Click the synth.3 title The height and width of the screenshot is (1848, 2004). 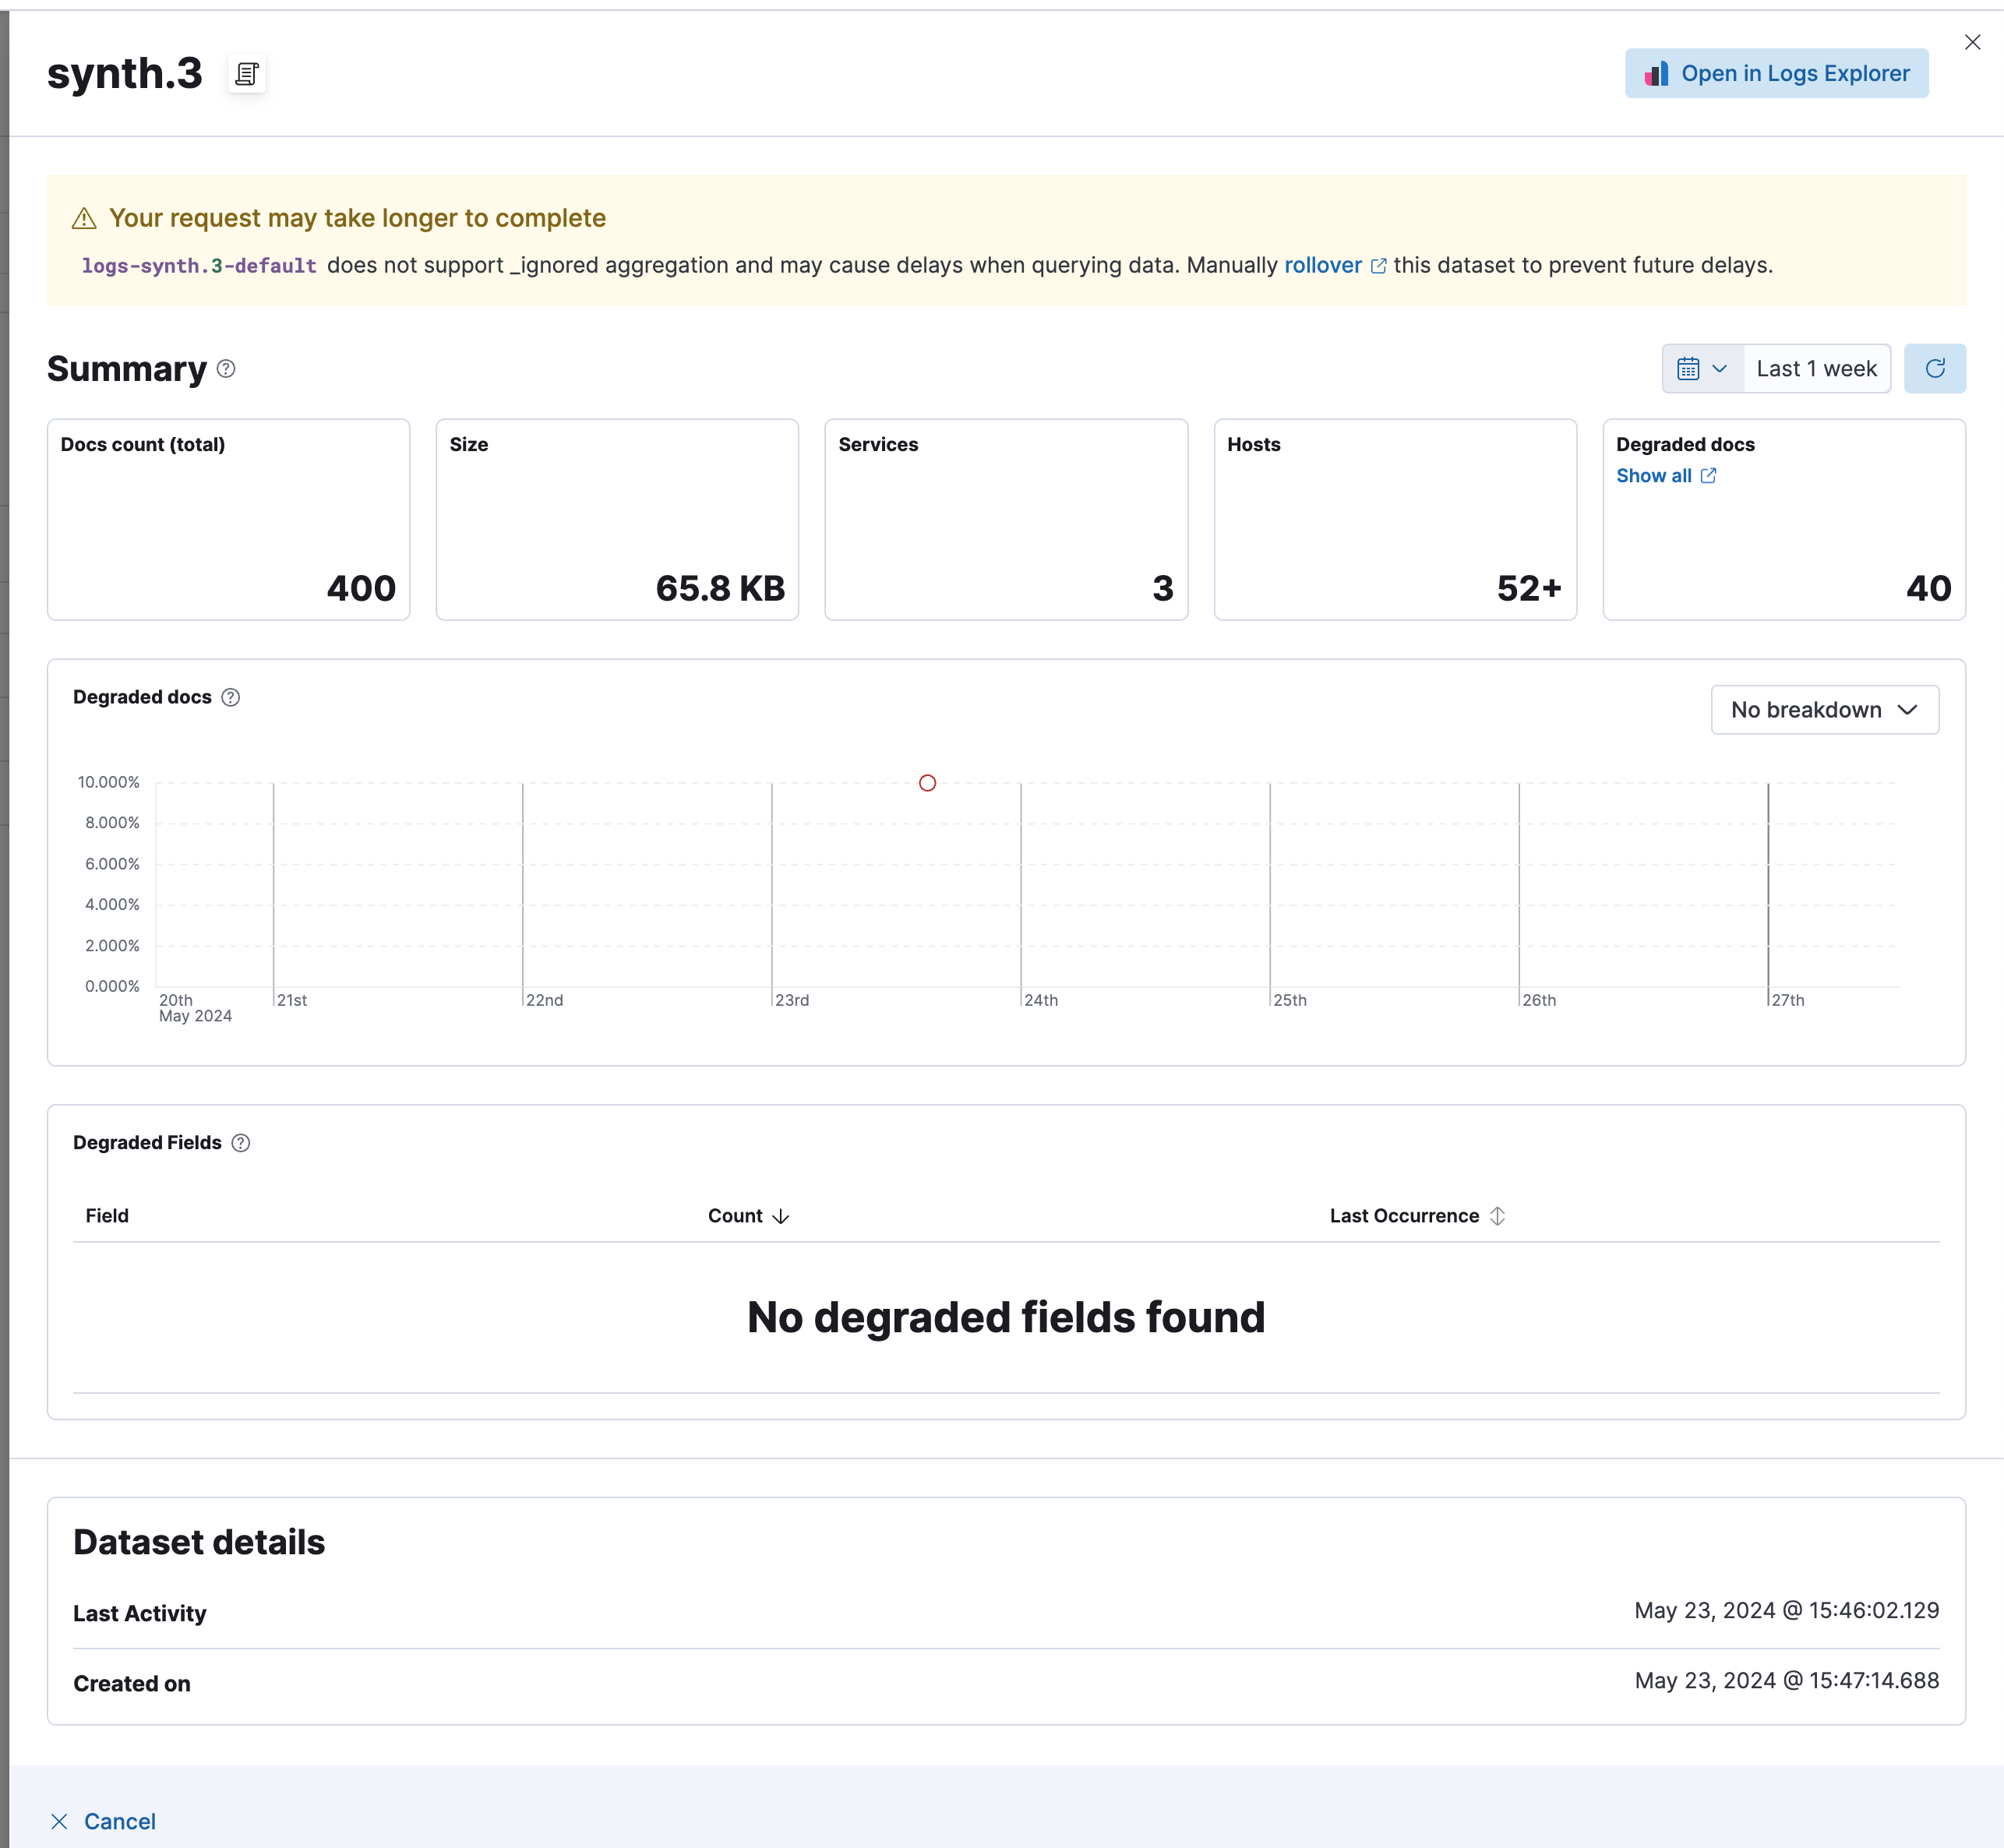tap(125, 73)
